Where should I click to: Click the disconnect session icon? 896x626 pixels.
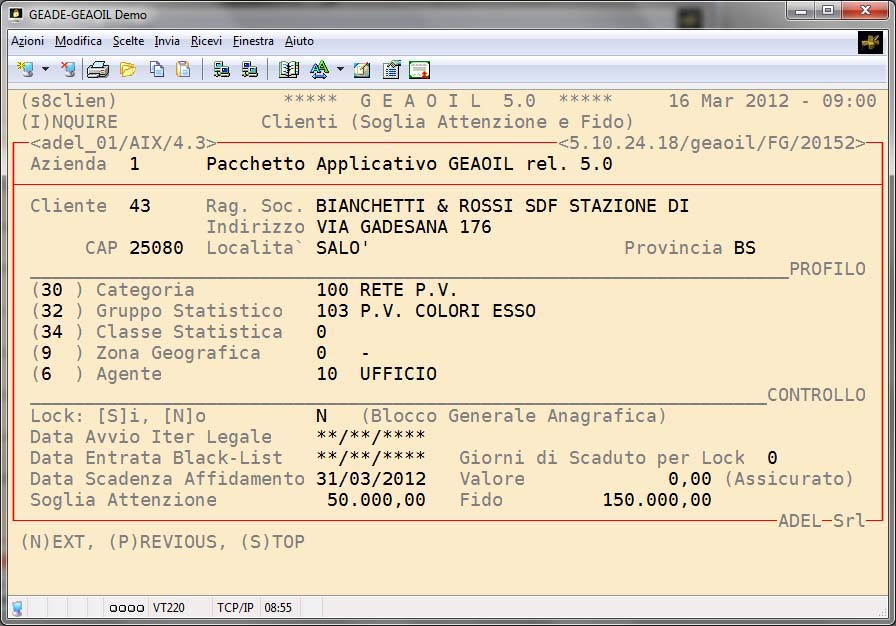67,70
